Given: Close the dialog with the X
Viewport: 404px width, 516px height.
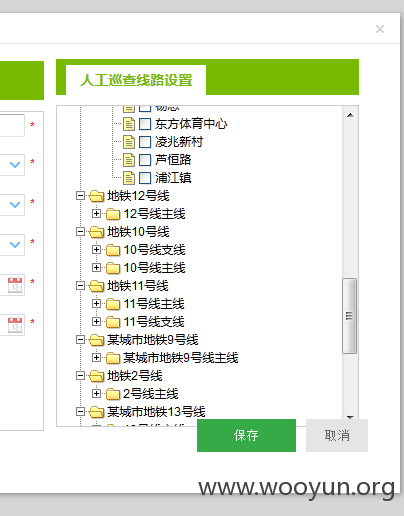Looking at the screenshot, I should tap(380, 29).
